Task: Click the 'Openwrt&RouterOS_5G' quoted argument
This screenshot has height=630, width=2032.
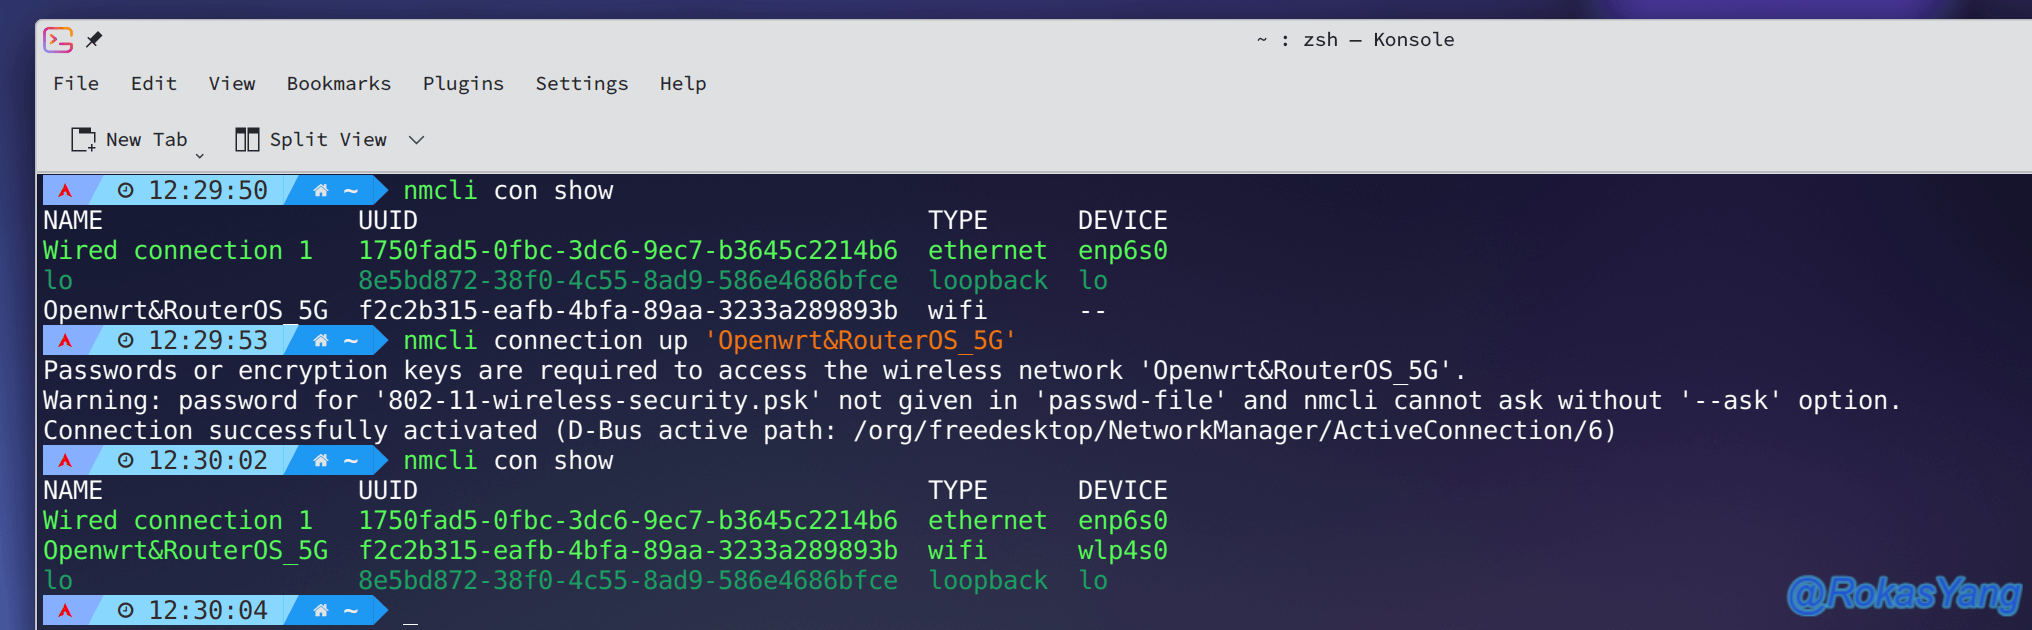Action: click(860, 341)
